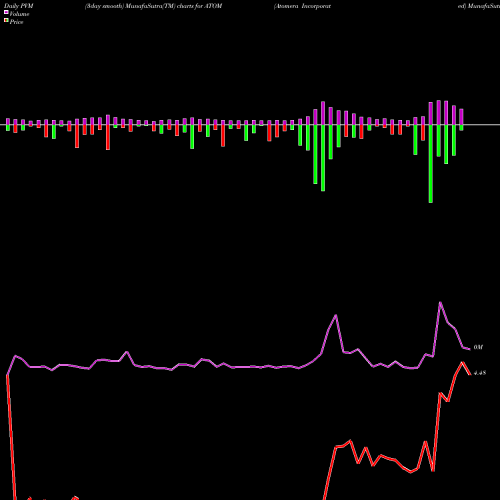Click the 'Atomera Incorporat' company name text
The height and width of the screenshot is (500, 500).
(x=302, y=6)
